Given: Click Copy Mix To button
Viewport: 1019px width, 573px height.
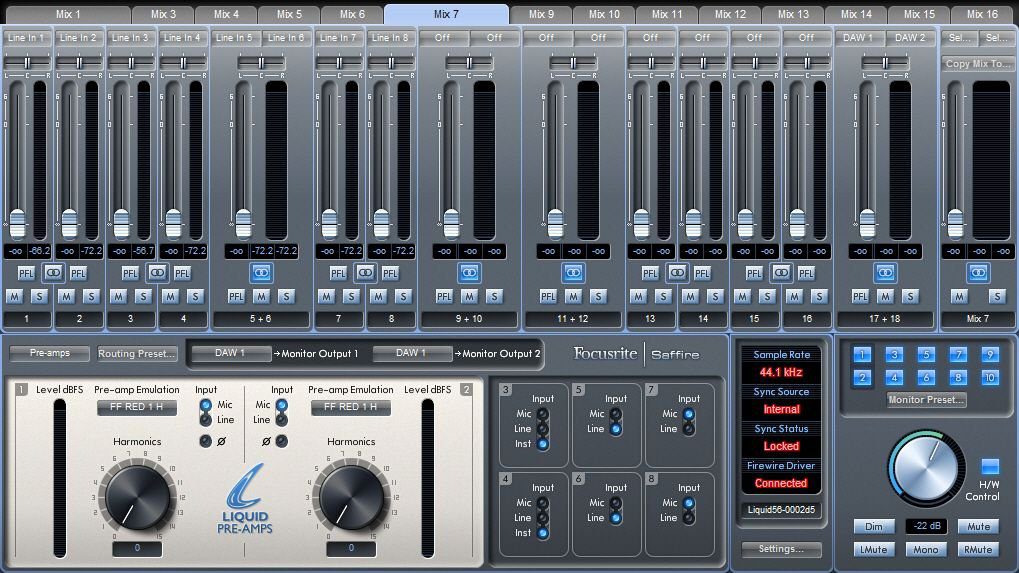Looking at the screenshot, I should click(977, 64).
